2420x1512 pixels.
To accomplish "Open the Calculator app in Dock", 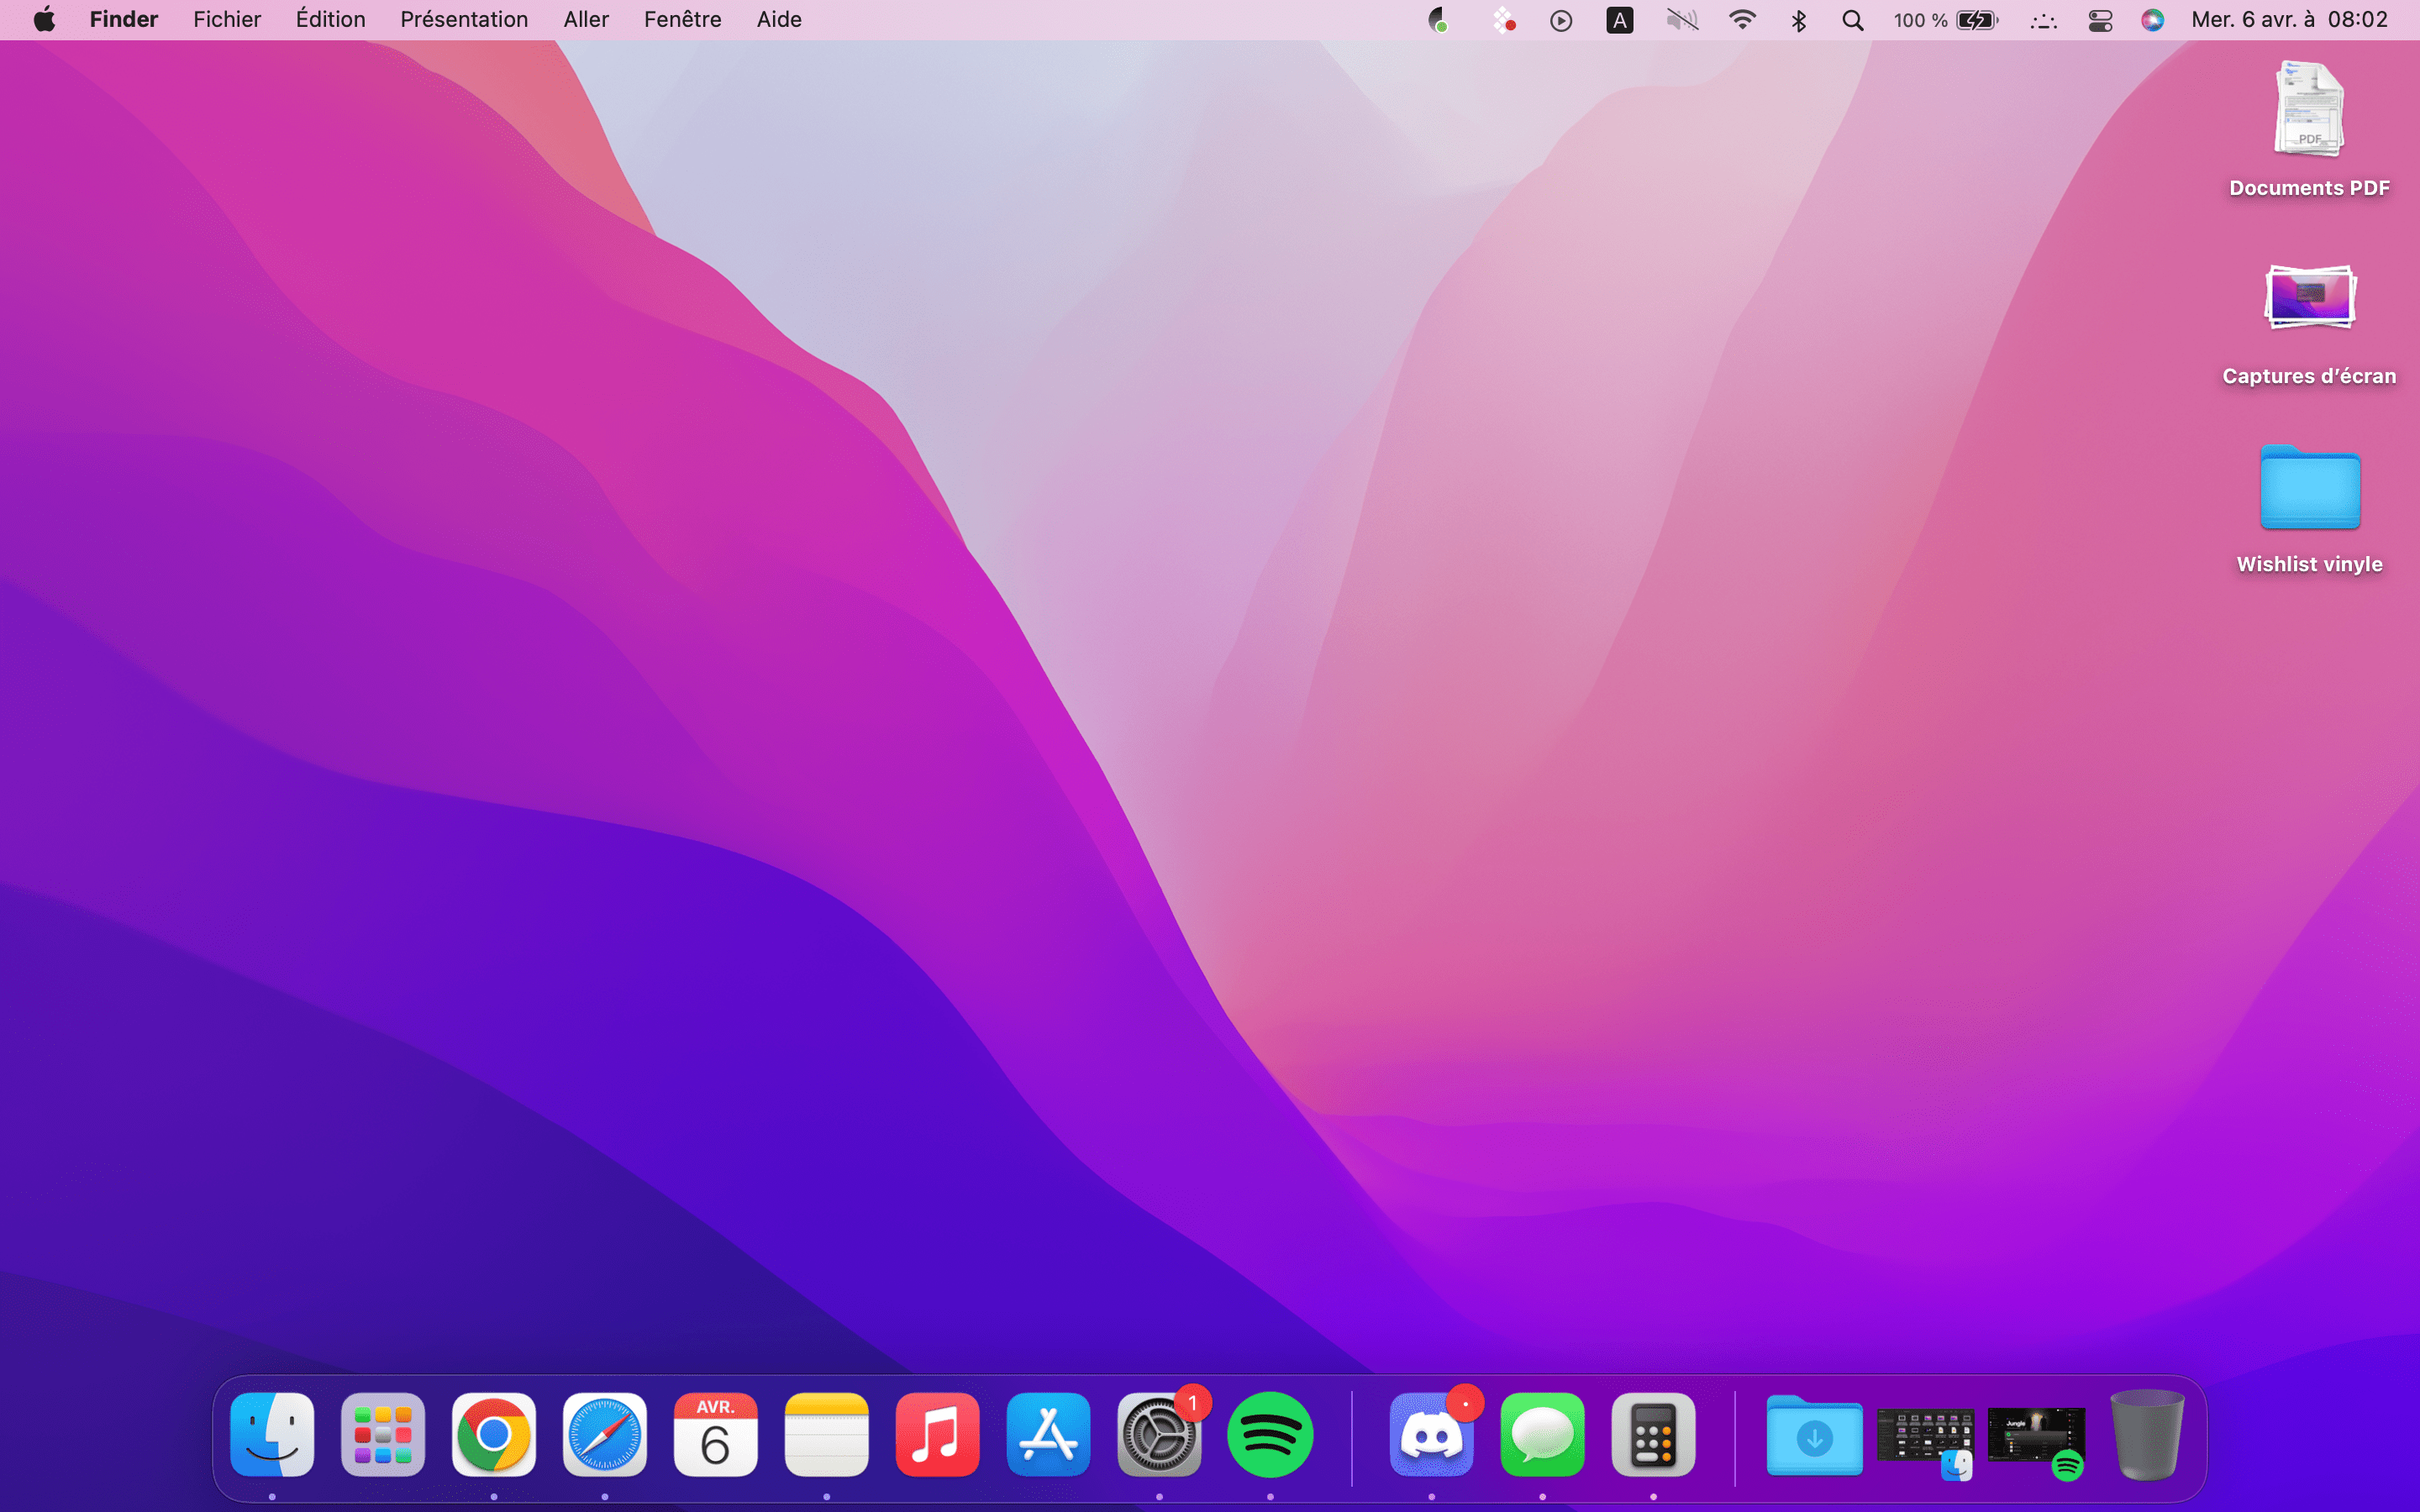I will [x=1653, y=1435].
